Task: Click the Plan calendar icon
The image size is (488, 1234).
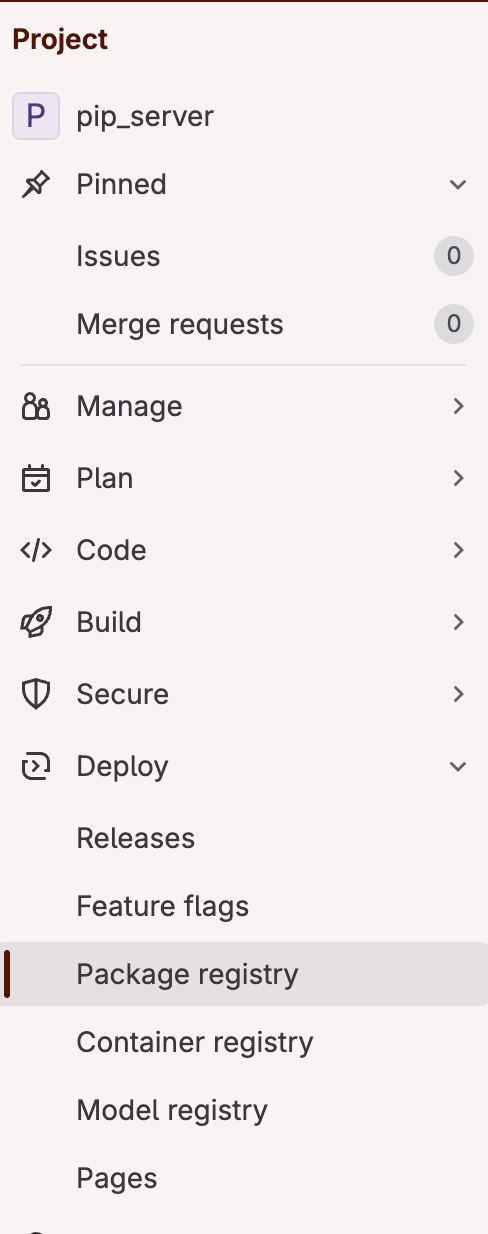Action: click(36, 478)
